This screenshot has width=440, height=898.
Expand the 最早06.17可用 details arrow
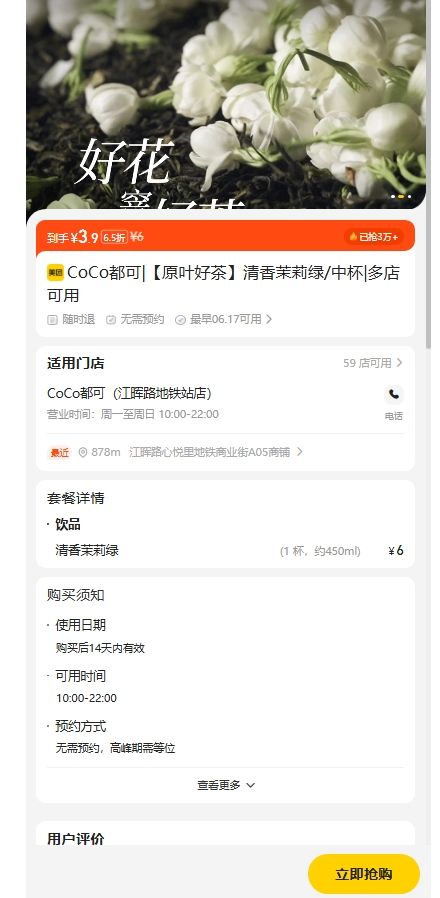[269, 320]
